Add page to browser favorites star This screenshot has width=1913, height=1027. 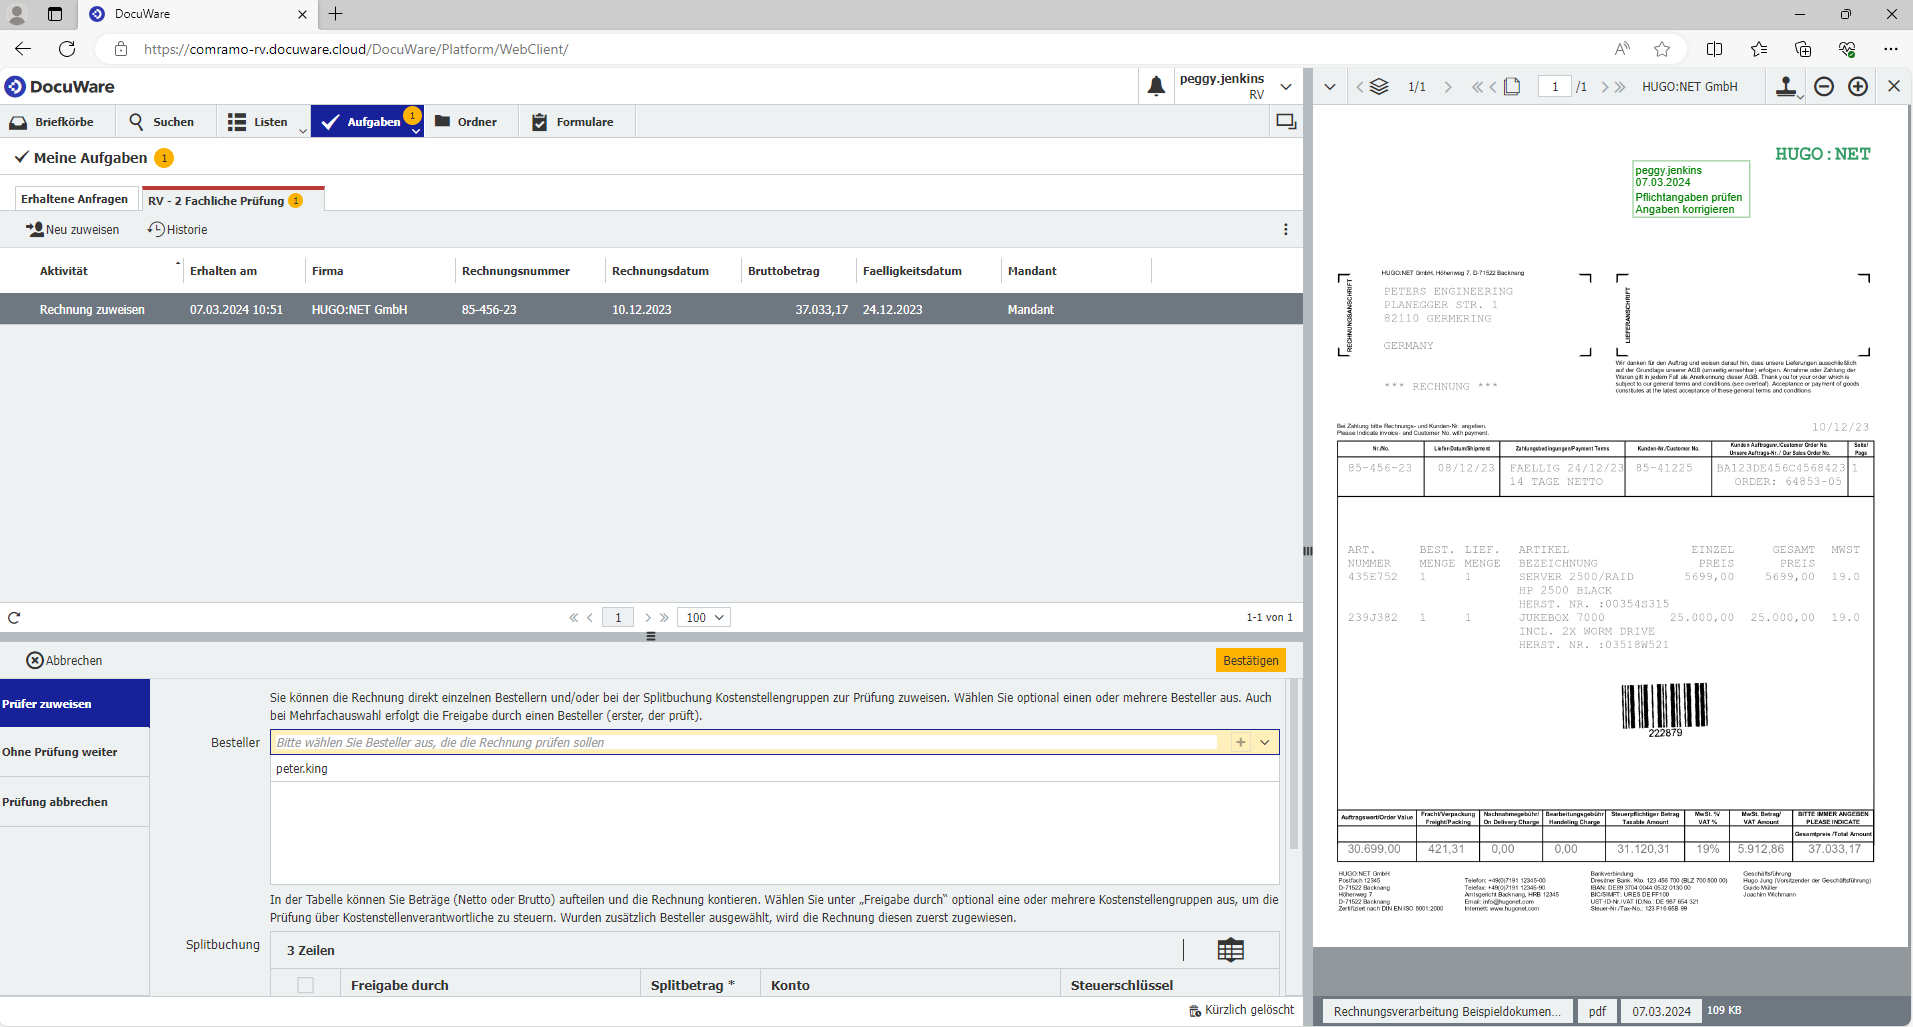click(1662, 49)
